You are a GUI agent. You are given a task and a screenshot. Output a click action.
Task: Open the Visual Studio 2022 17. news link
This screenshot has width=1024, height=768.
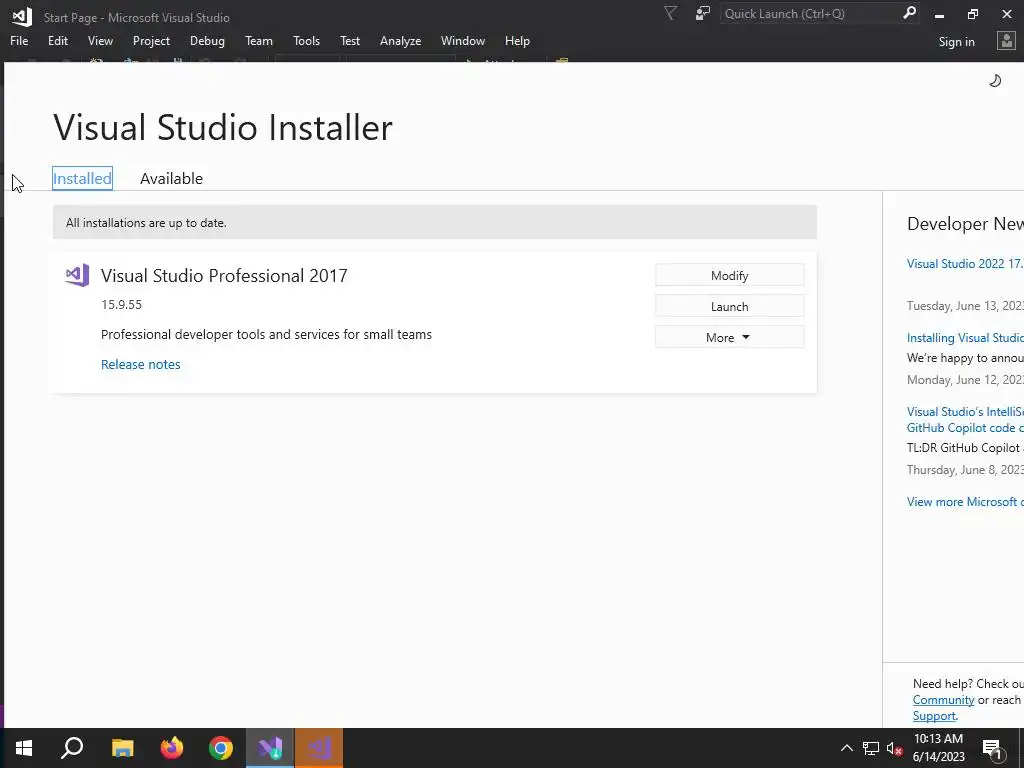pyautogui.click(x=965, y=264)
